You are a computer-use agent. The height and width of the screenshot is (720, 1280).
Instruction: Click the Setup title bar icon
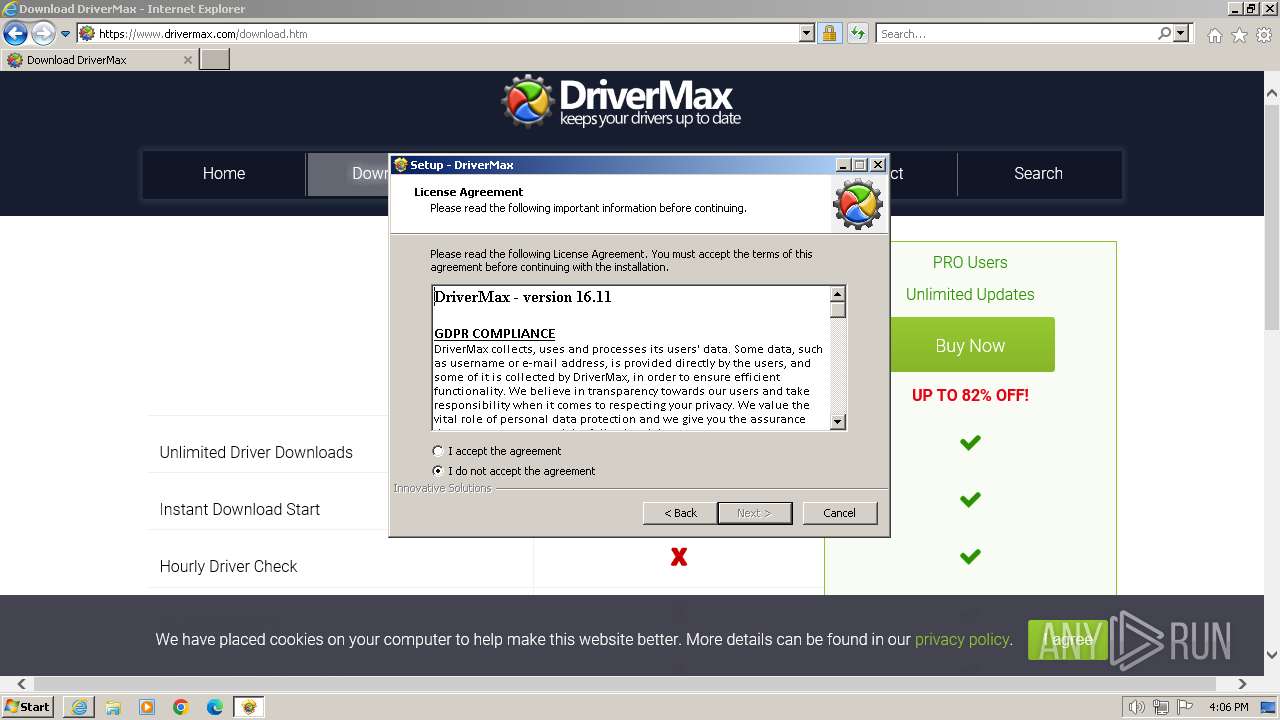click(401, 165)
